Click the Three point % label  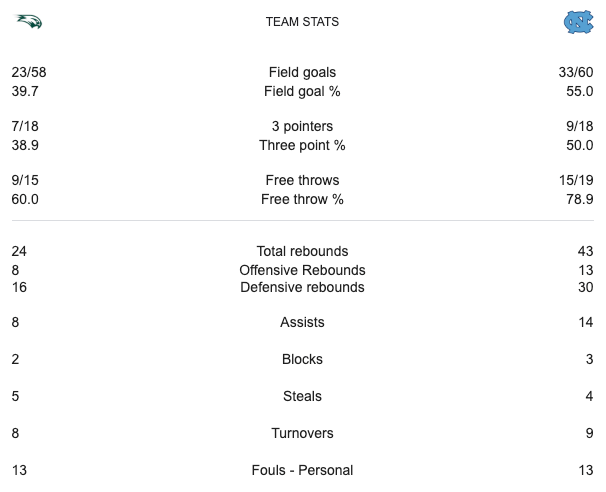302,145
